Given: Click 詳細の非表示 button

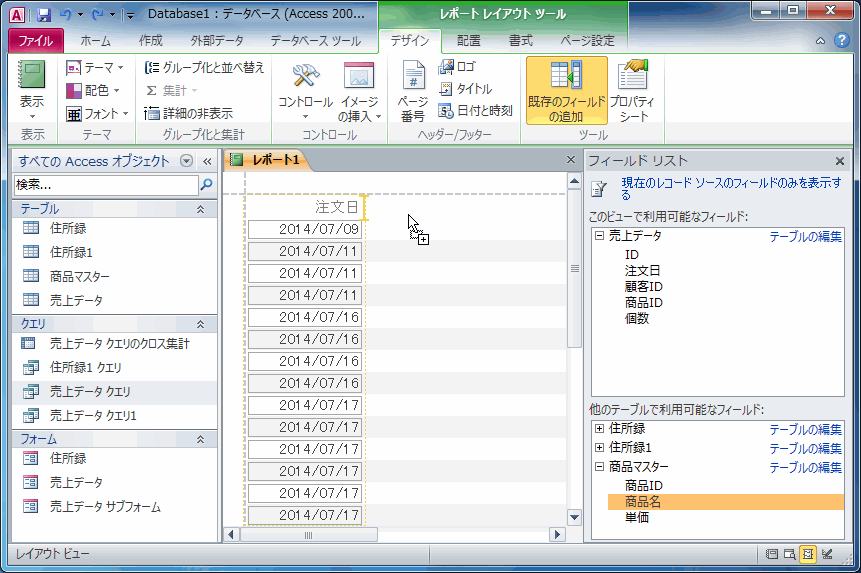Looking at the screenshot, I should coord(189,113).
